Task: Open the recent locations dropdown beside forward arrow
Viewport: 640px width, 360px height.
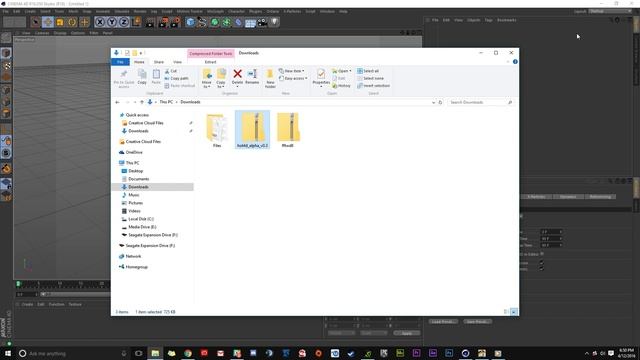Action: pos(135,102)
